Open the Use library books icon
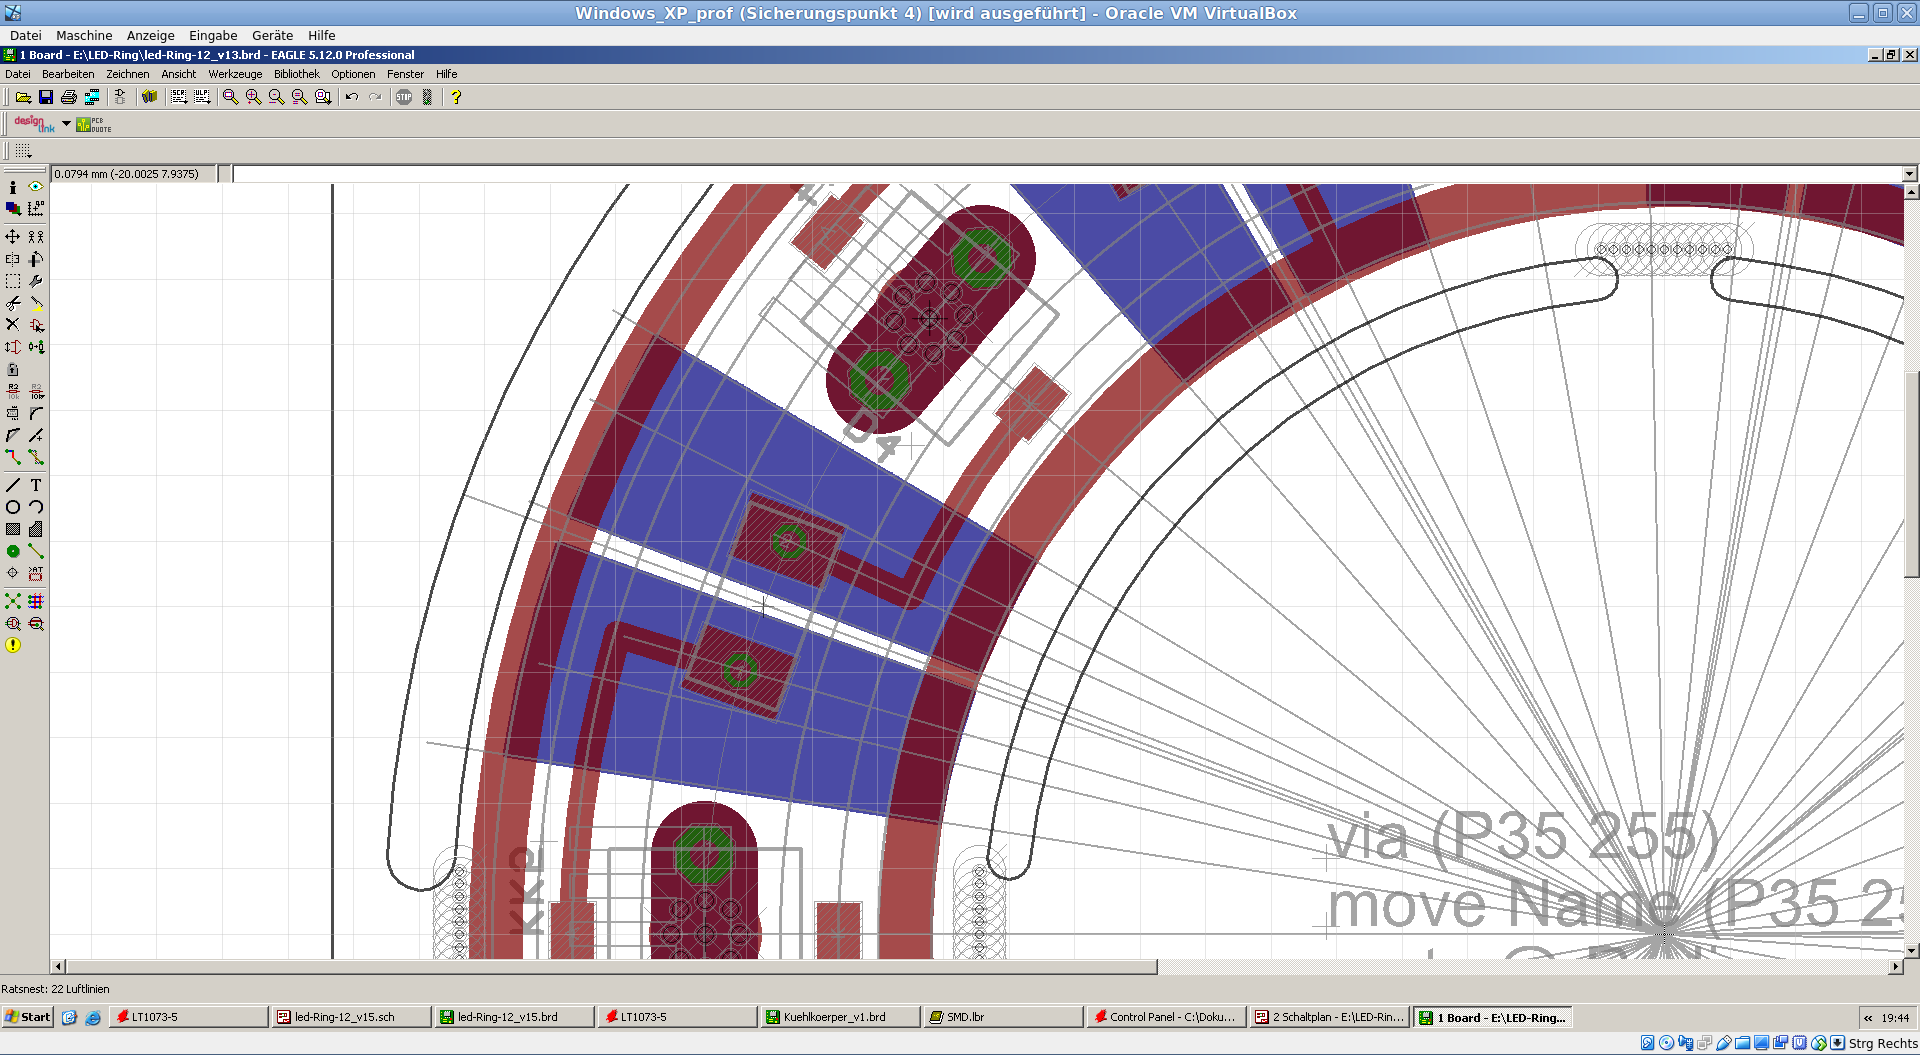 [x=149, y=97]
